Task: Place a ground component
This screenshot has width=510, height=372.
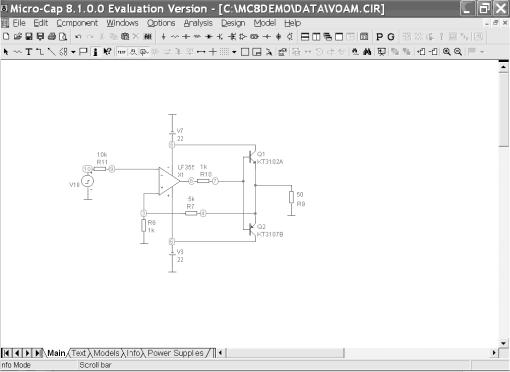Action: 163,37
